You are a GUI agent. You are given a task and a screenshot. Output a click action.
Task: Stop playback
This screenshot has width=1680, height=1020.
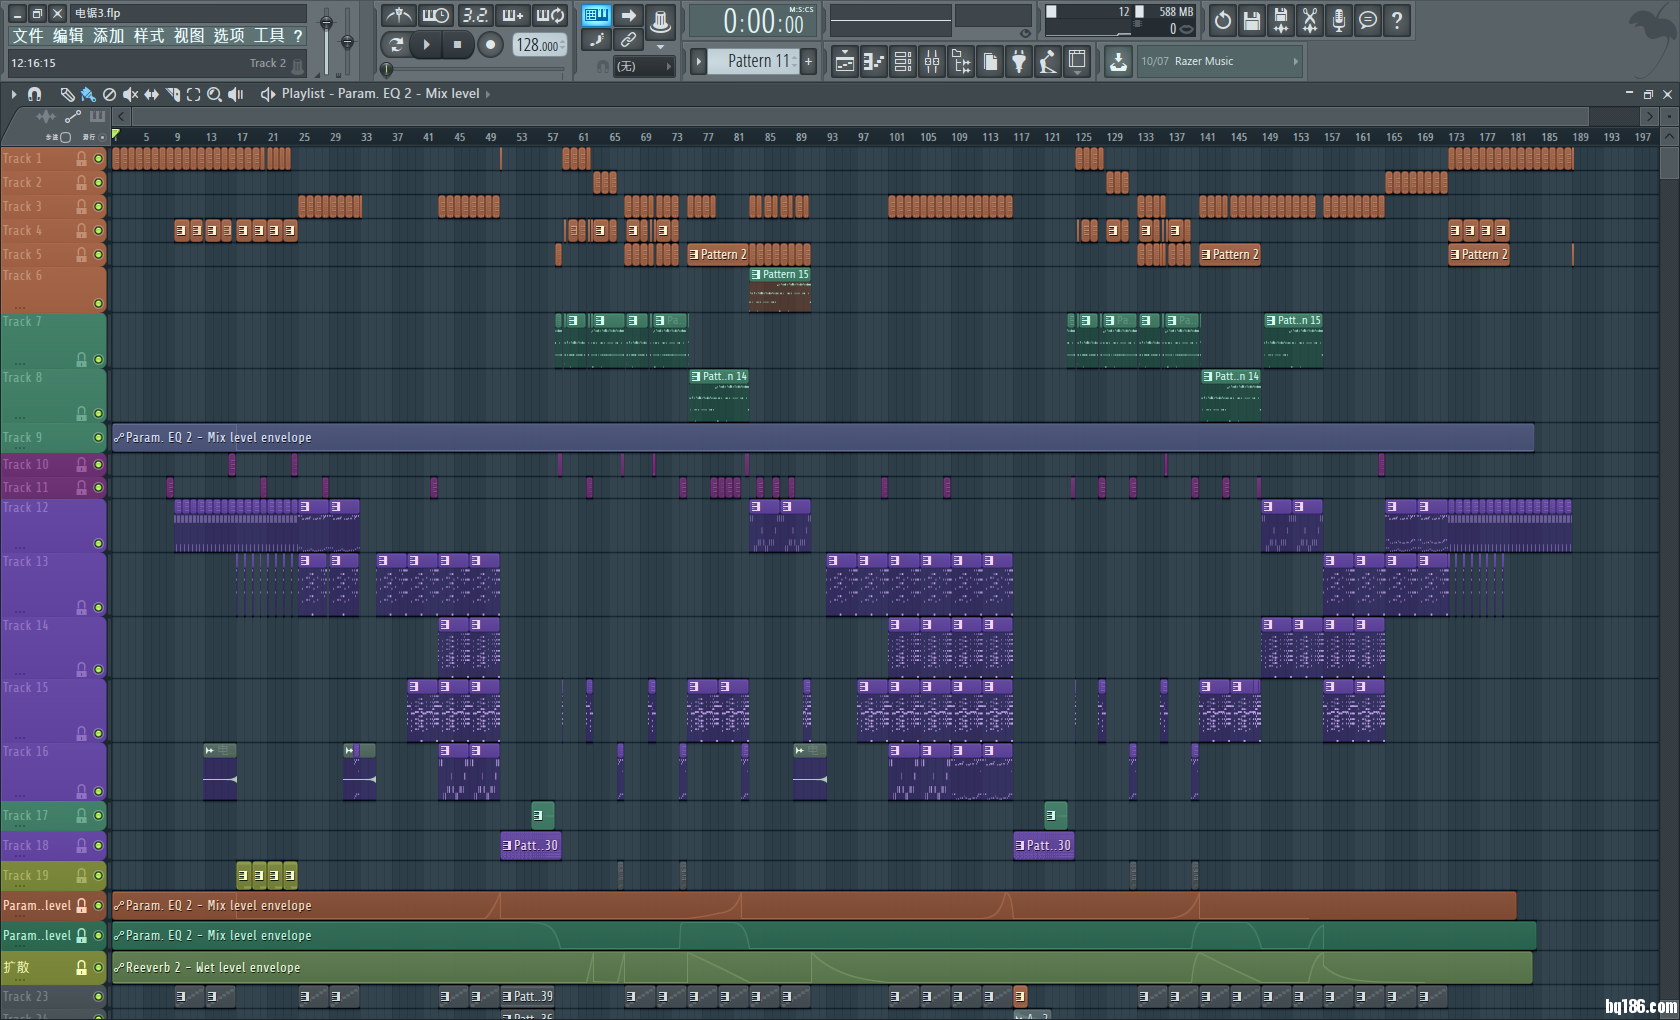(457, 44)
